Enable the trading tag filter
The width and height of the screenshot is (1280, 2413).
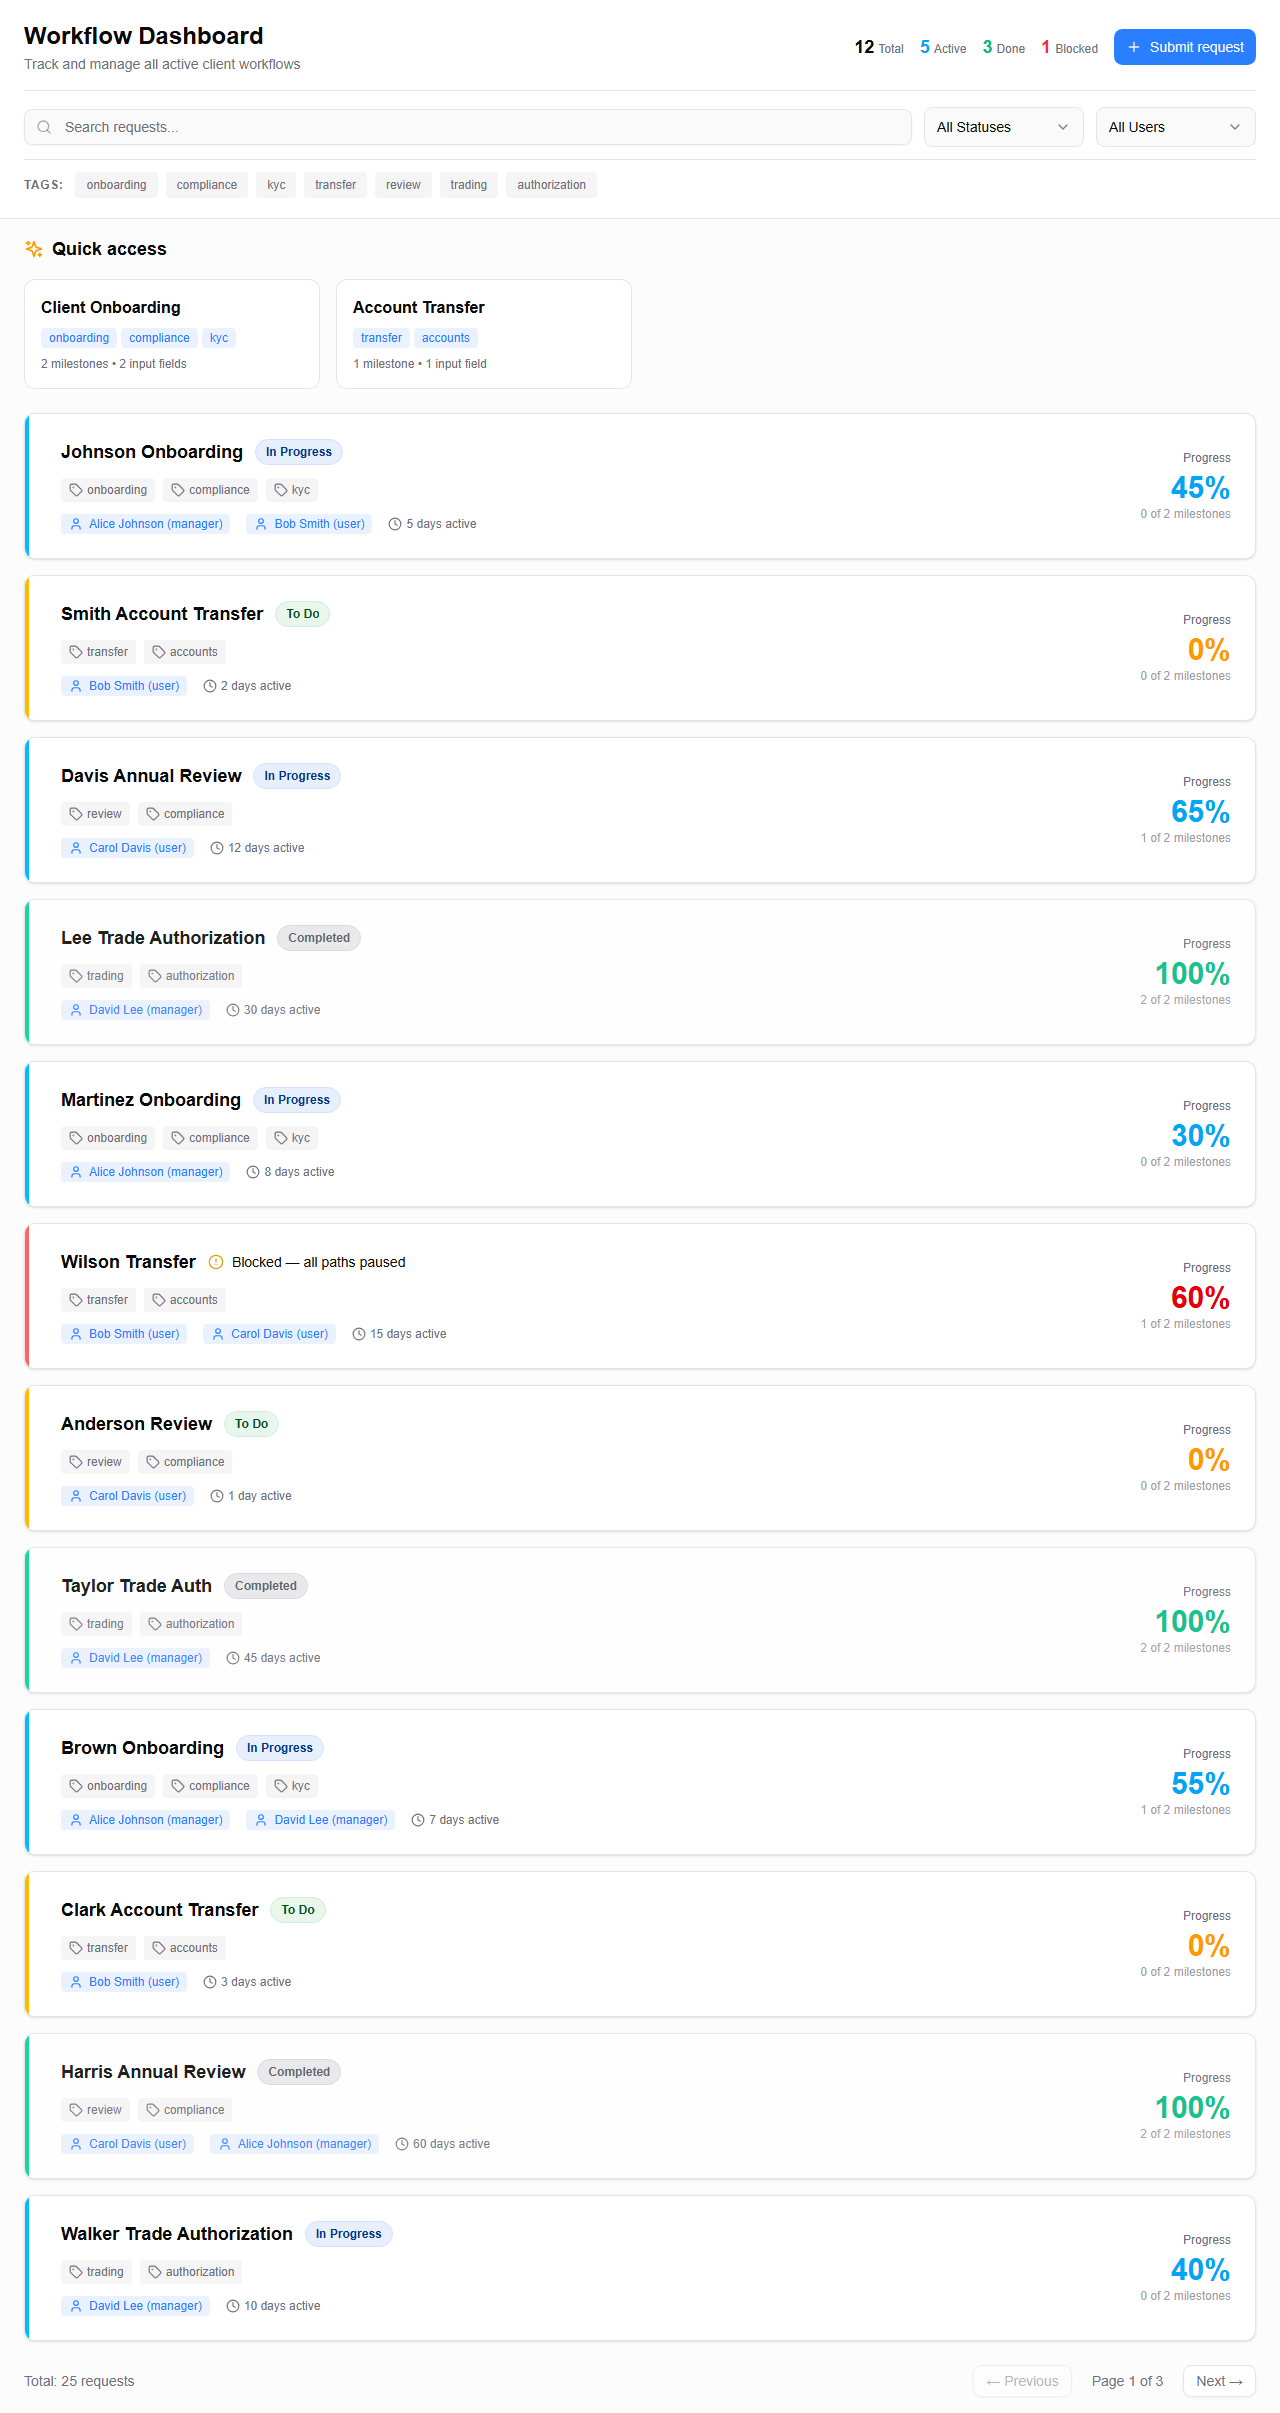468,185
